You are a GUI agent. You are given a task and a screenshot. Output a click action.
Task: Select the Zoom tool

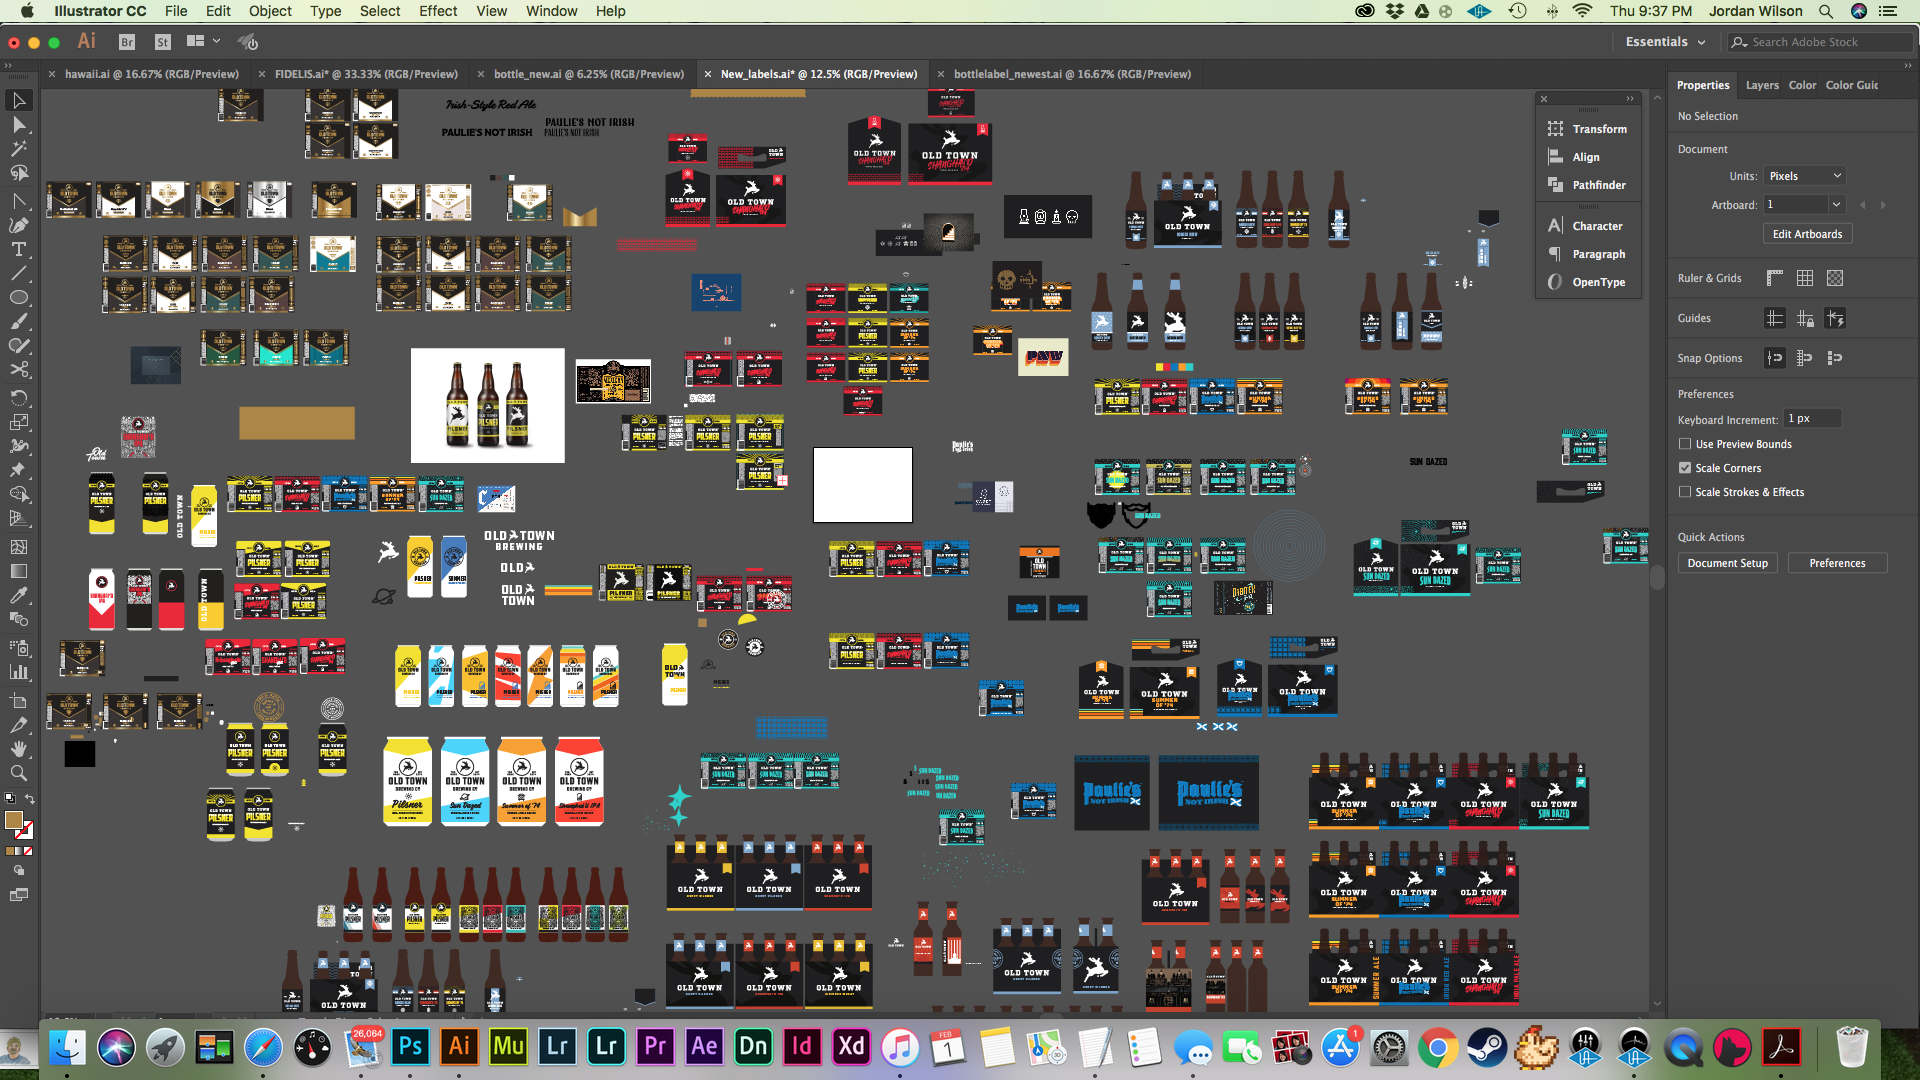18,773
